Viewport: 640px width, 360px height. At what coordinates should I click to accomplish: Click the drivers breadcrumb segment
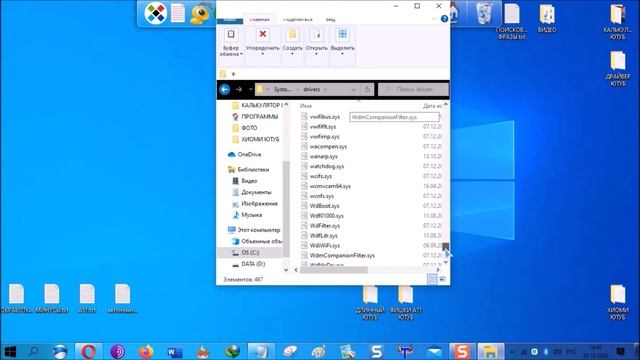pos(311,89)
